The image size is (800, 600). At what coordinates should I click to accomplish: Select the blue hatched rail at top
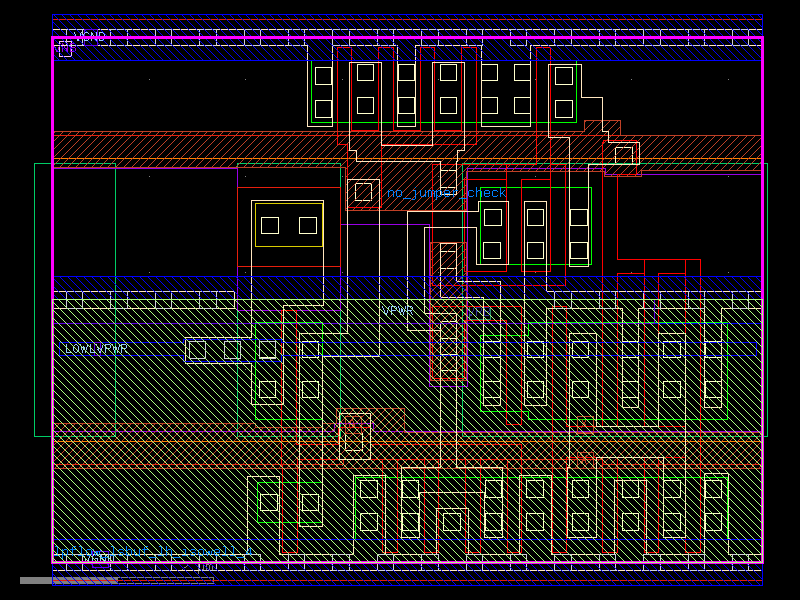point(400,22)
